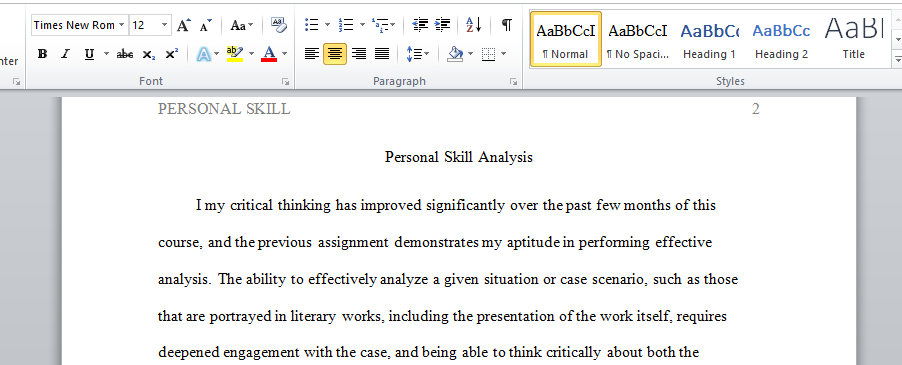Apply red font color

[x=269, y=55]
